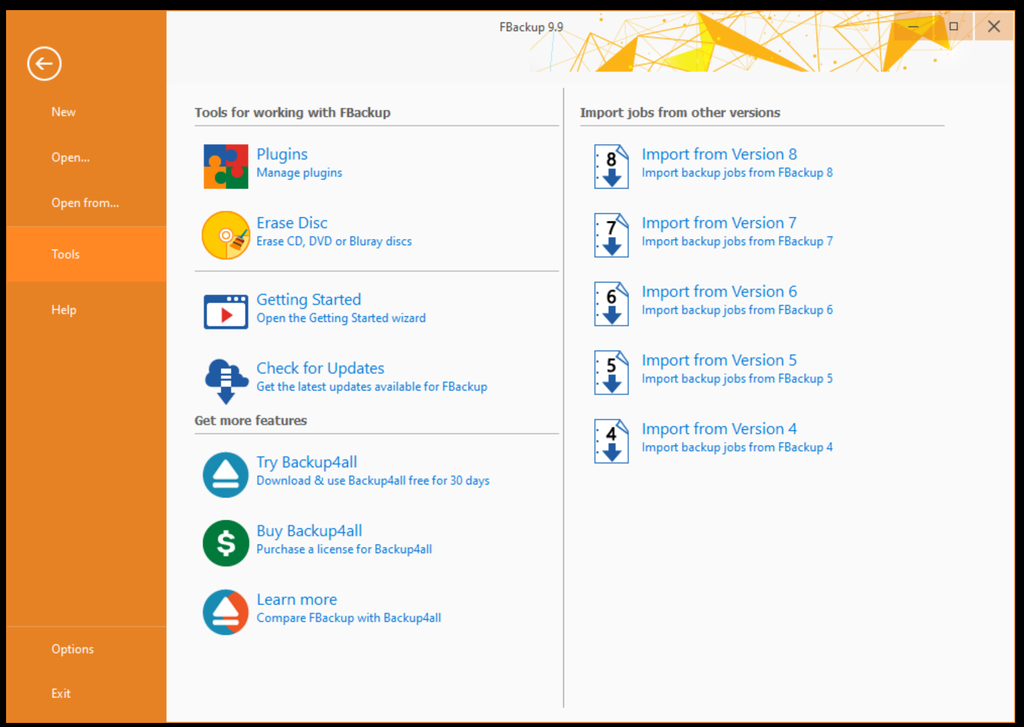Open the Plugins manager icon

(x=225, y=164)
